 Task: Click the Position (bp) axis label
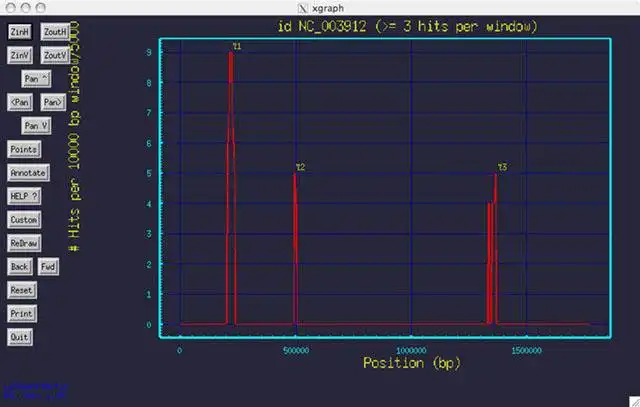(412, 363)
